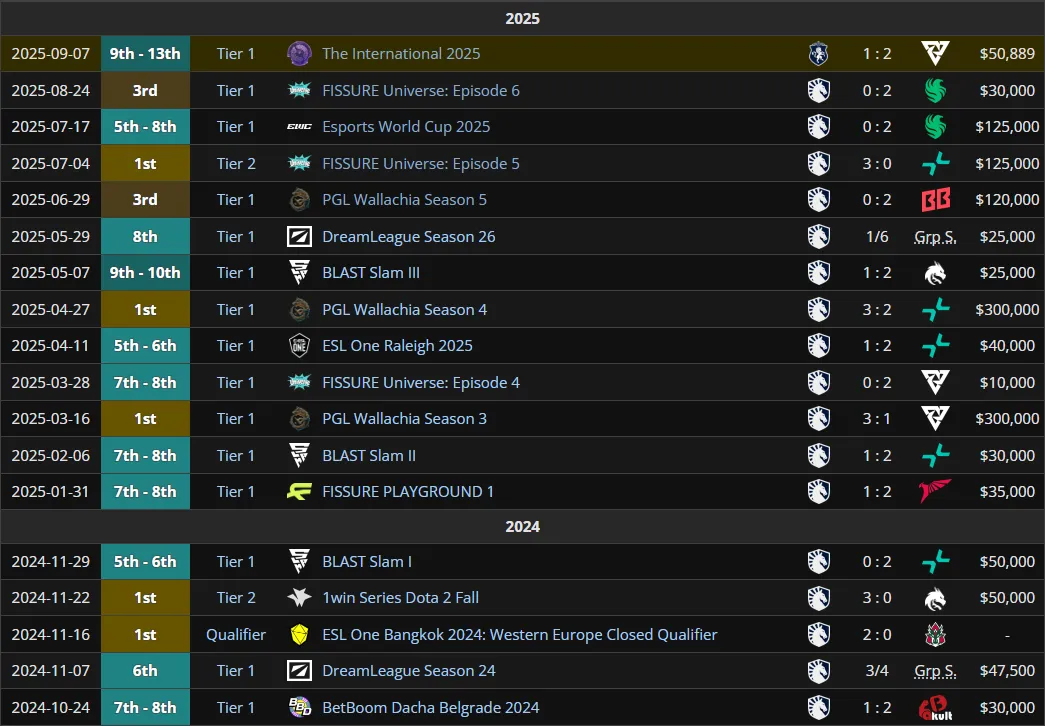
Task: Follow DreamLeague Season 24 link
Action: pyautogui.click(x=409, y=671)
